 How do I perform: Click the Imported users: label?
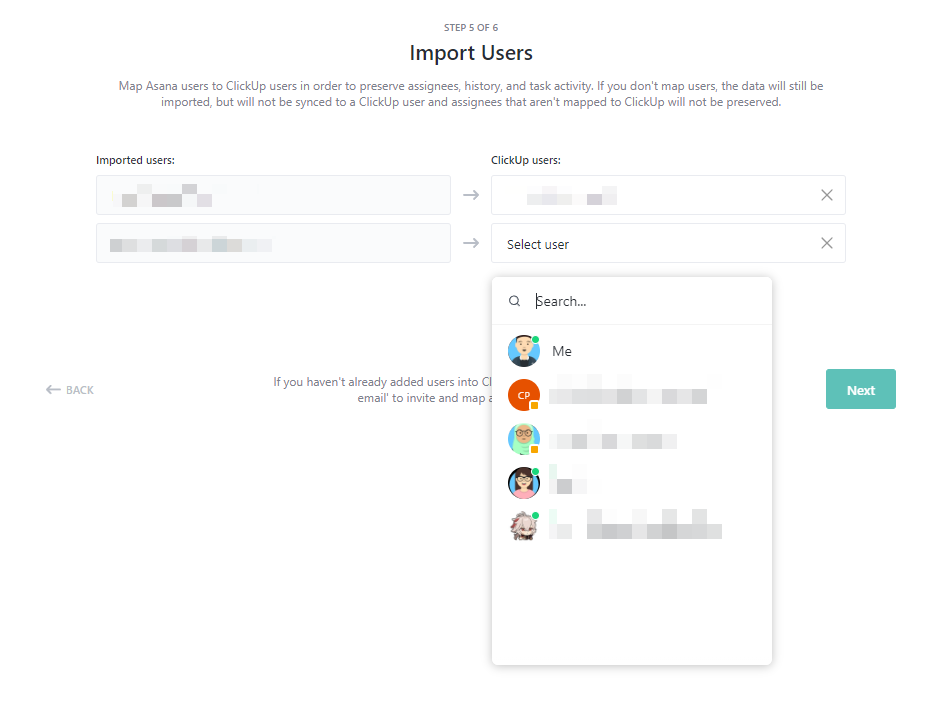135,160
